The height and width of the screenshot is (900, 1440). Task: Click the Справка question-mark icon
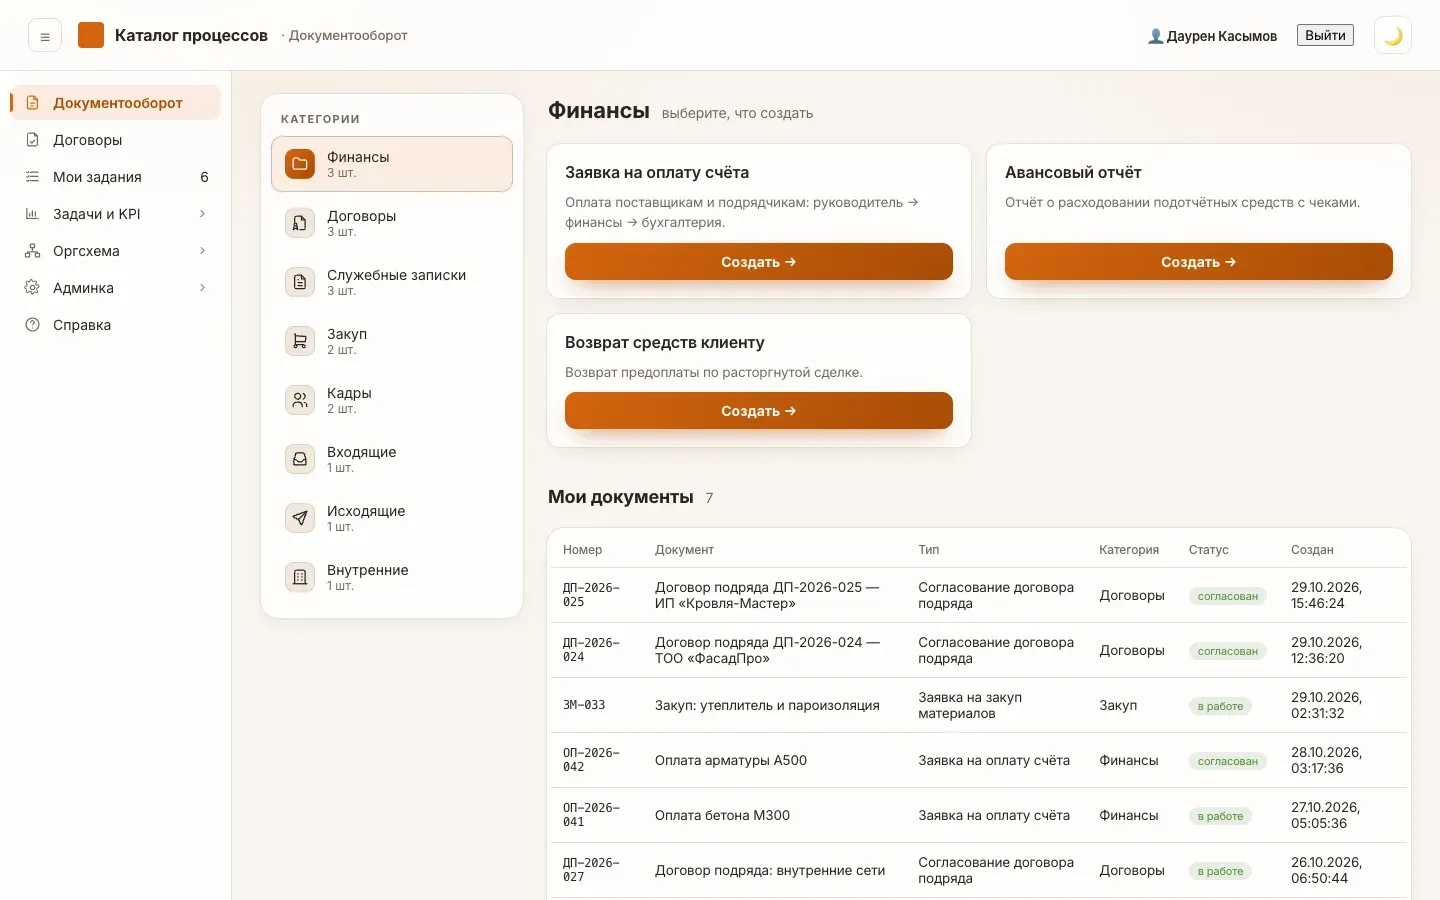pyautogui.click(x=32, y=325)
